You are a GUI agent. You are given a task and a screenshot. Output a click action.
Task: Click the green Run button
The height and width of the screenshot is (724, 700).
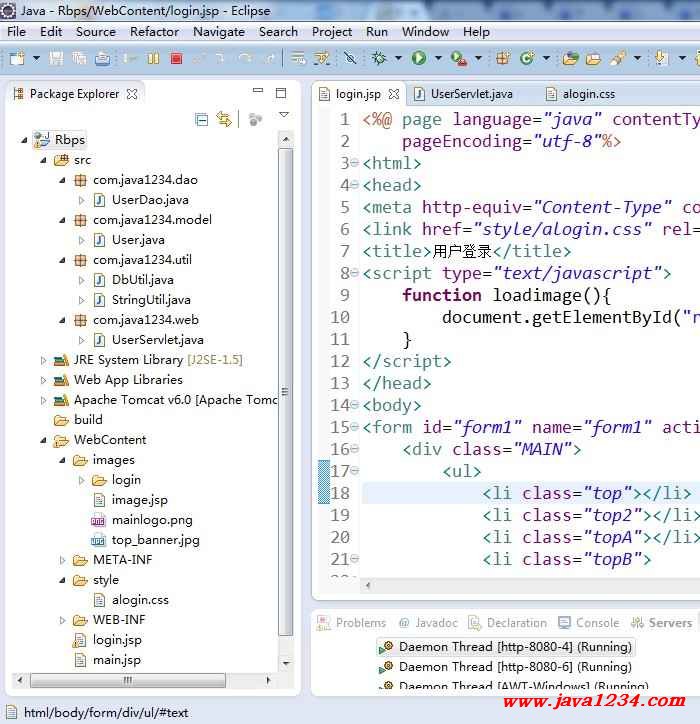coord(419,58)
